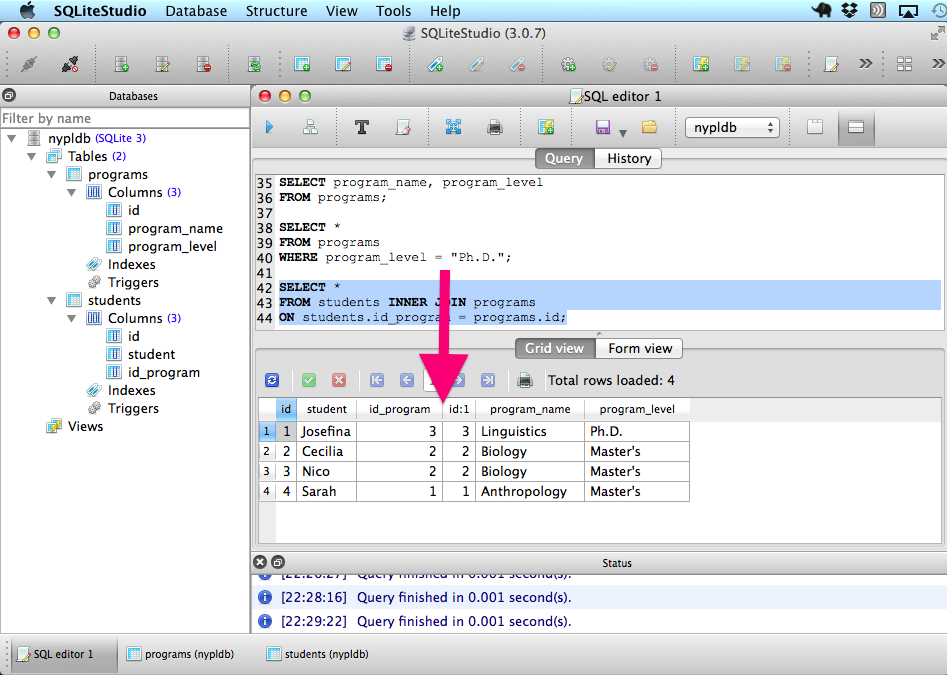Open the nypldb database dropdown
Image resolution: width=947 pixels, height=675 pixels.
(732, 128)
